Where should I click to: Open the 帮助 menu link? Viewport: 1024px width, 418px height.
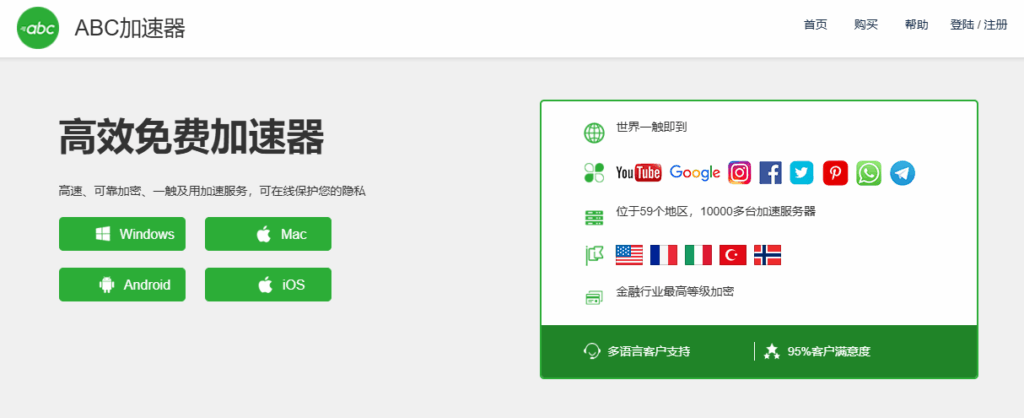916,25
